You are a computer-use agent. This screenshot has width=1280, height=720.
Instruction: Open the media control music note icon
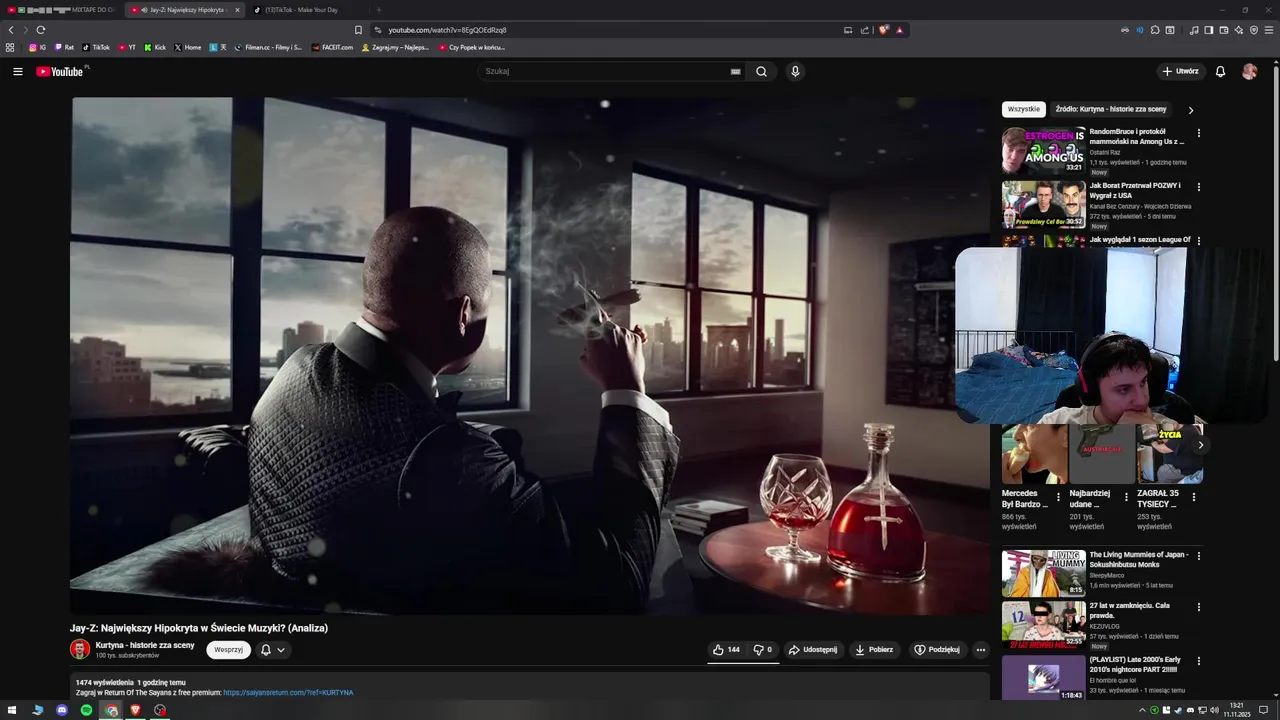pos(1193,30)
